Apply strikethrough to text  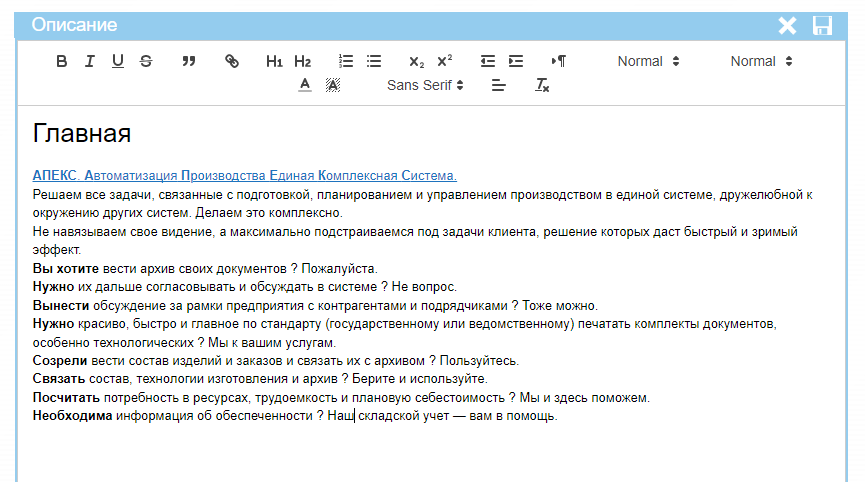[x=146, y=61]
